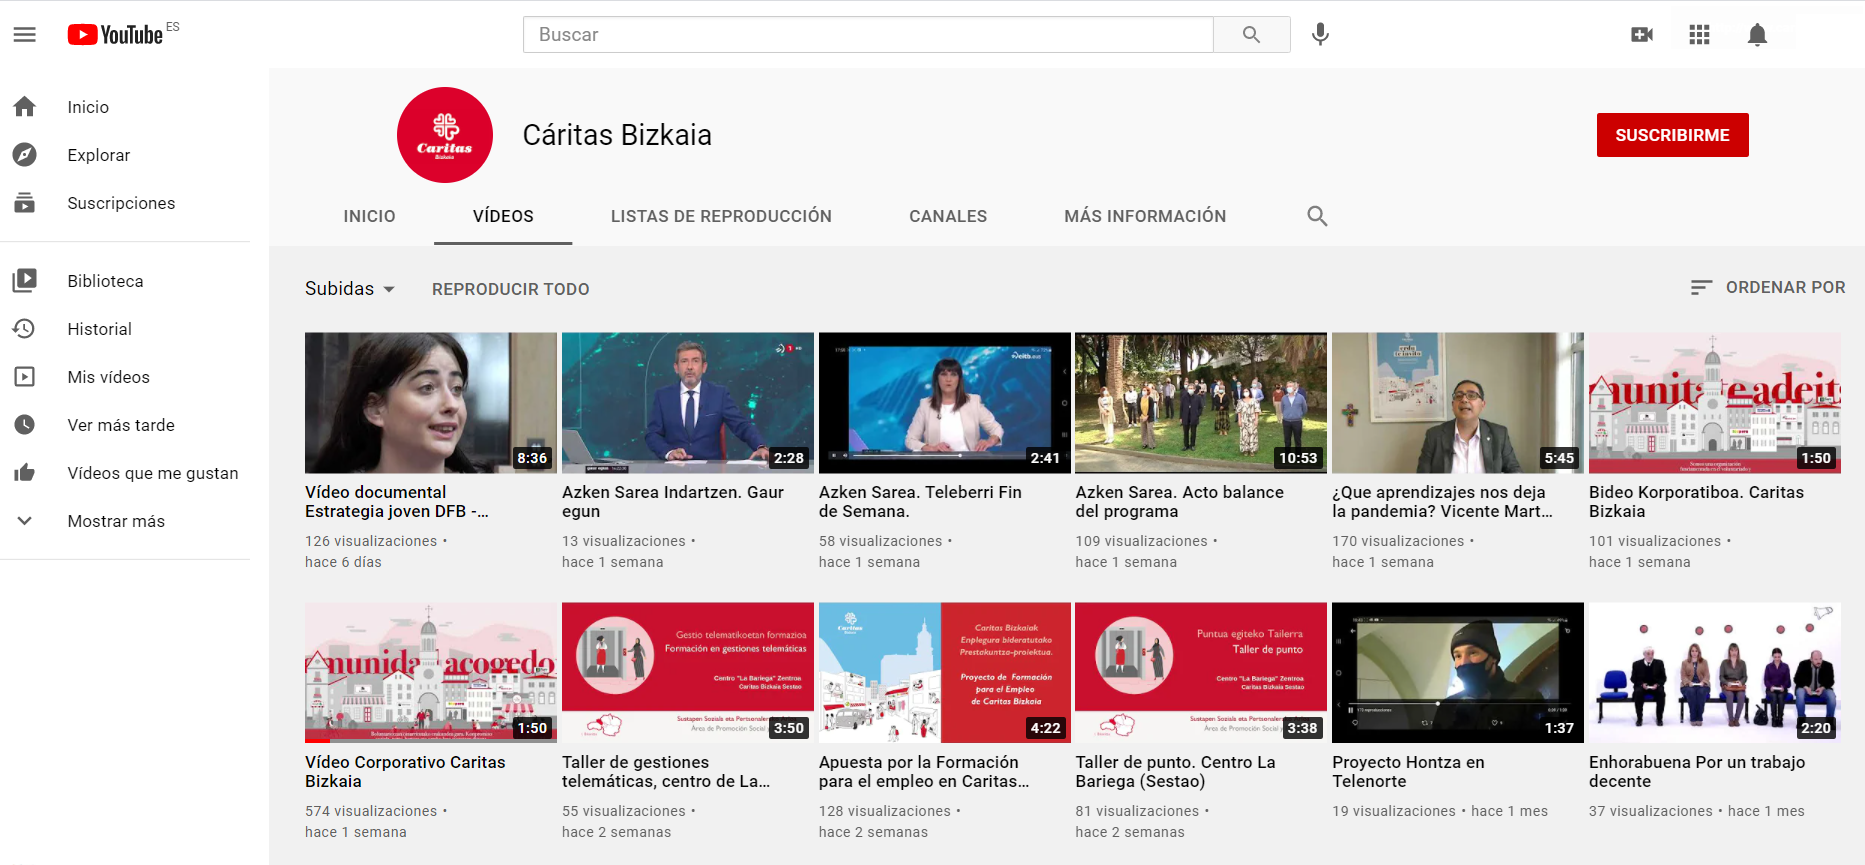Open the hamburger guide menu

pos(25,35)
